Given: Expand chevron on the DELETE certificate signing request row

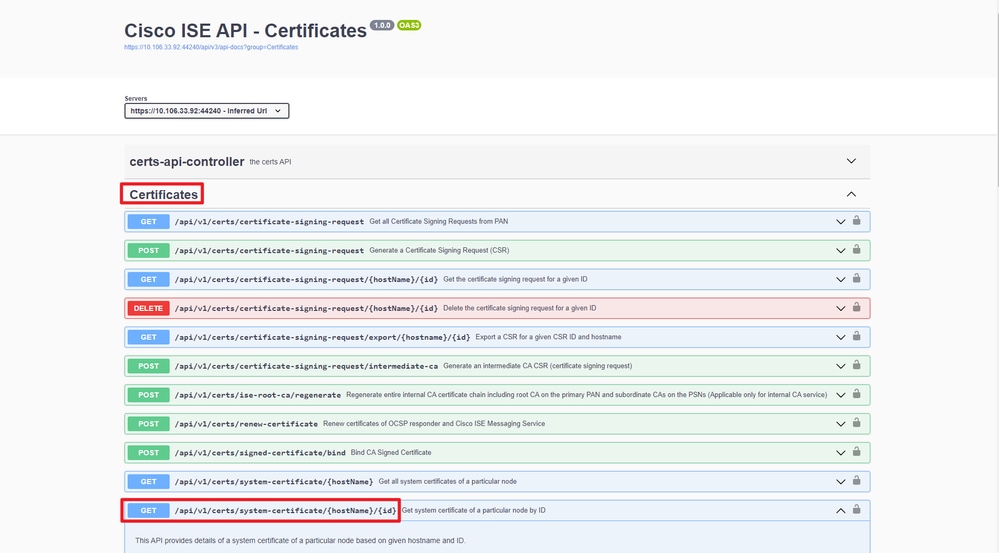Looking at the screenshot, I should 840,308.
